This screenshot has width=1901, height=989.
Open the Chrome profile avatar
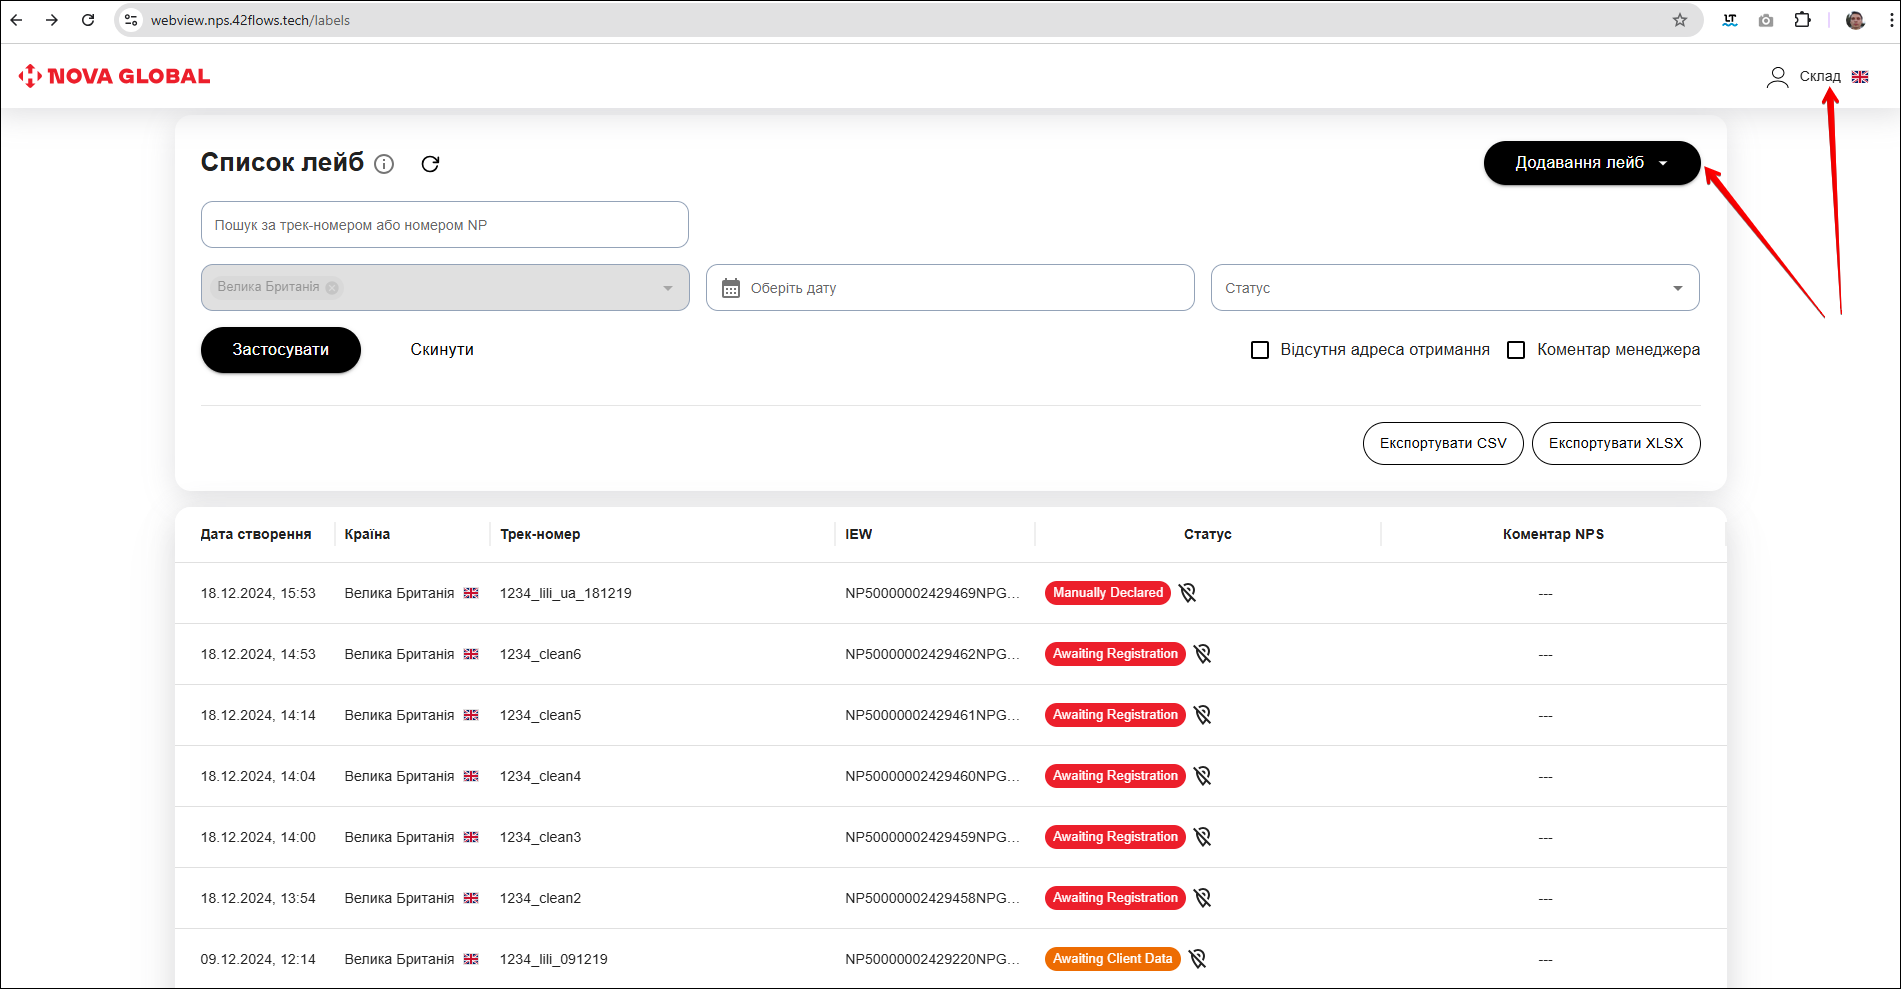(x=1855, y=20)
